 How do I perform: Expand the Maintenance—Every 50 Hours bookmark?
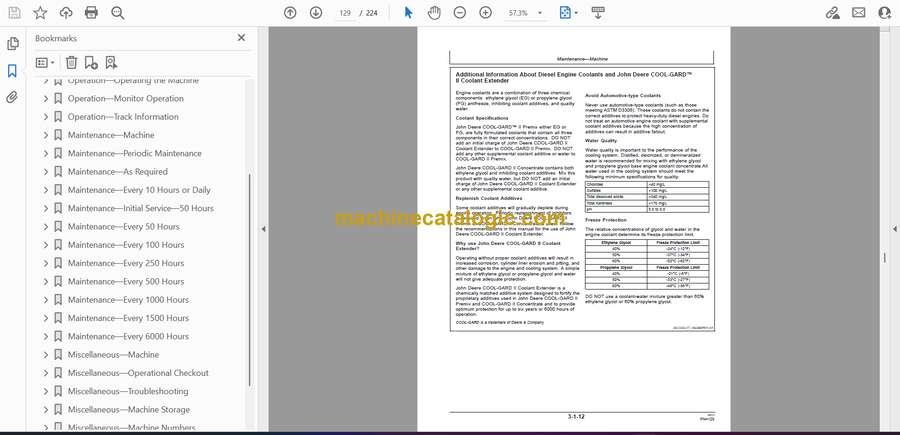pos(46,227)
